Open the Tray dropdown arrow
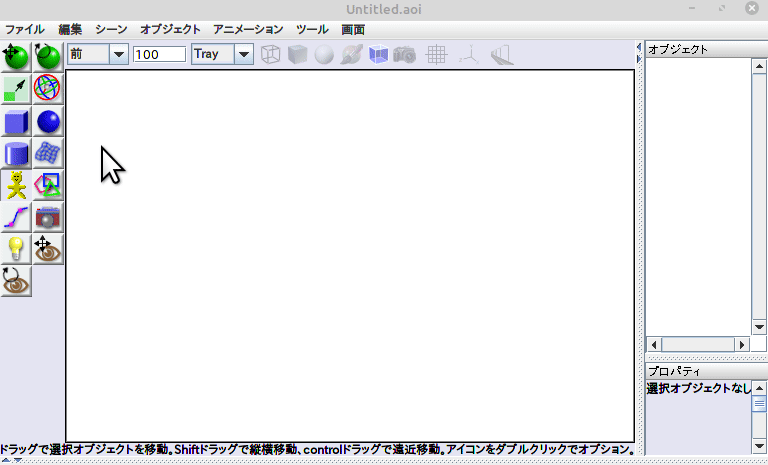Viewport: 768px width, 465px height. [244, 54]
